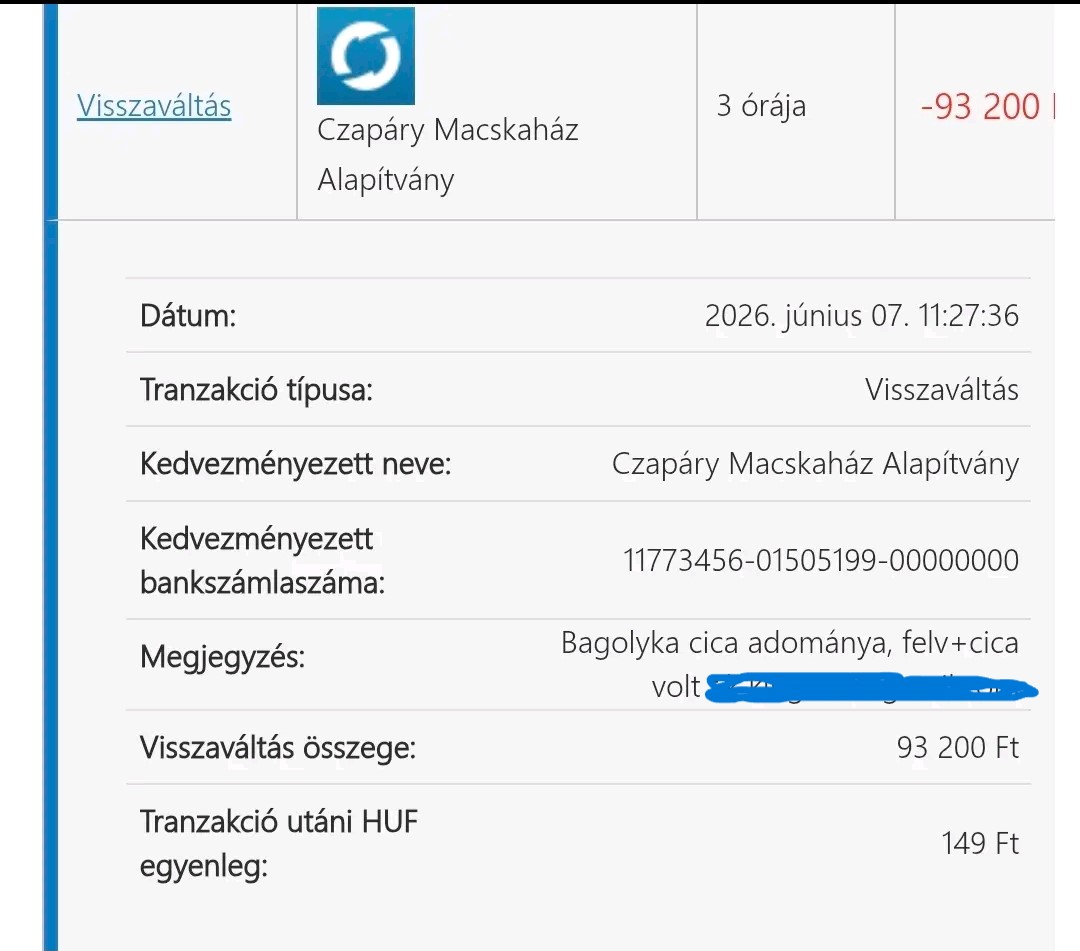Select the Czapáry Macskaház Alapítvány header text
The width and height of the screenshot is (1080, 951).
[448, 154]
